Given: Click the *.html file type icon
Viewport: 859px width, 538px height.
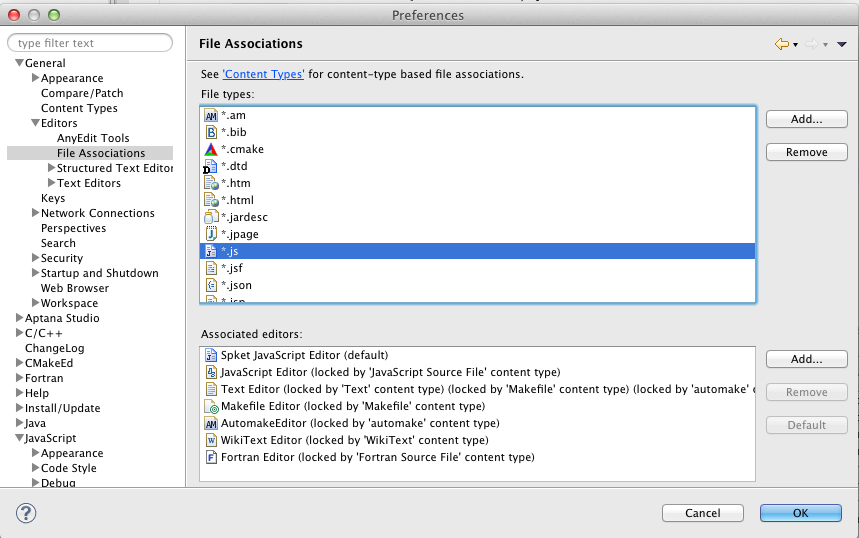Looking at the screenshot, I should 211,200.
